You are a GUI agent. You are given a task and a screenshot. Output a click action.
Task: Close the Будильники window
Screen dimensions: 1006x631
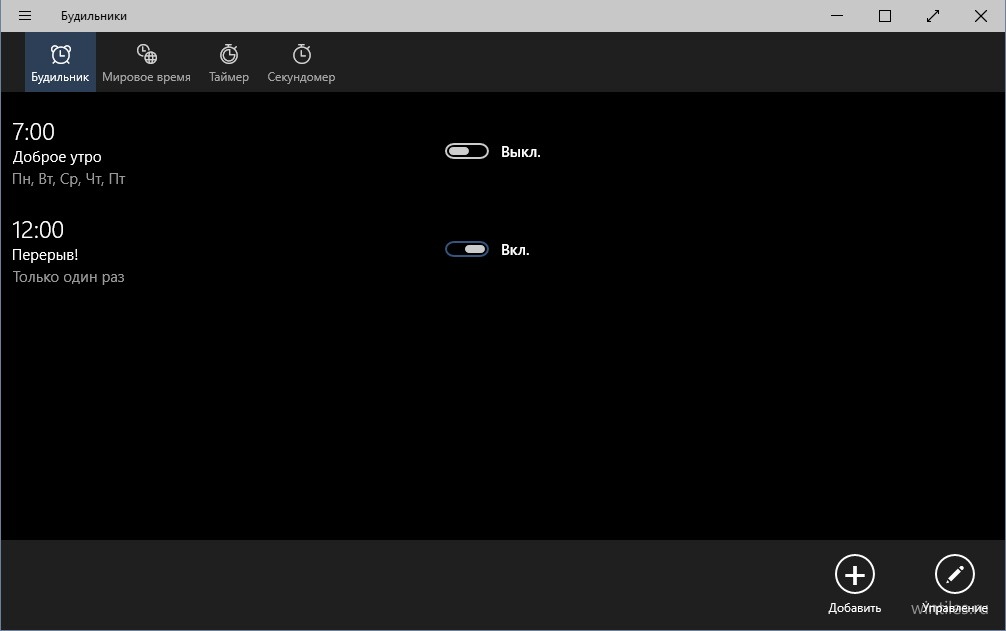pyautogui.click(x=981, y=16)
